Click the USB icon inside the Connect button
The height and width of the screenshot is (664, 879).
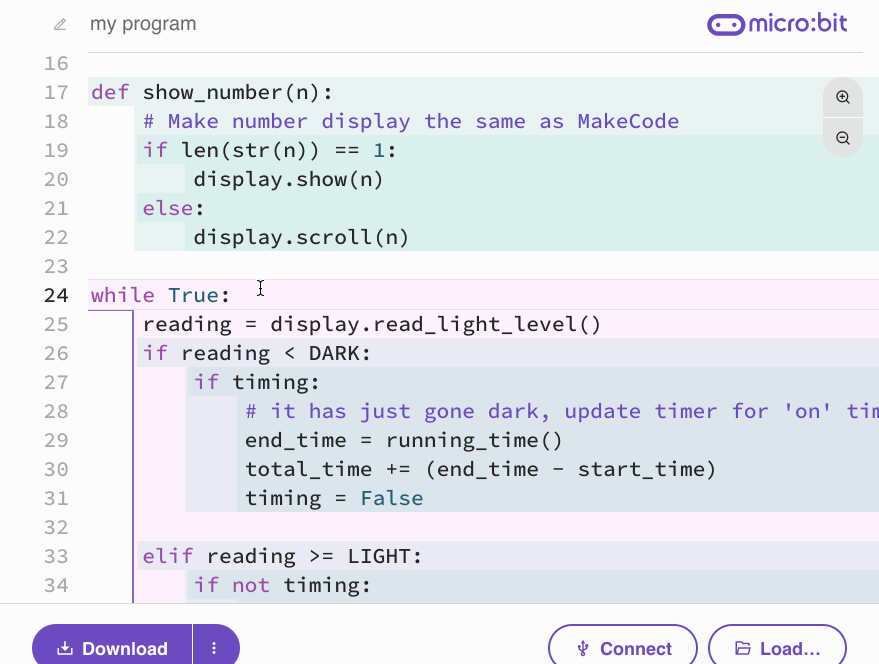[x=582, y=648]
